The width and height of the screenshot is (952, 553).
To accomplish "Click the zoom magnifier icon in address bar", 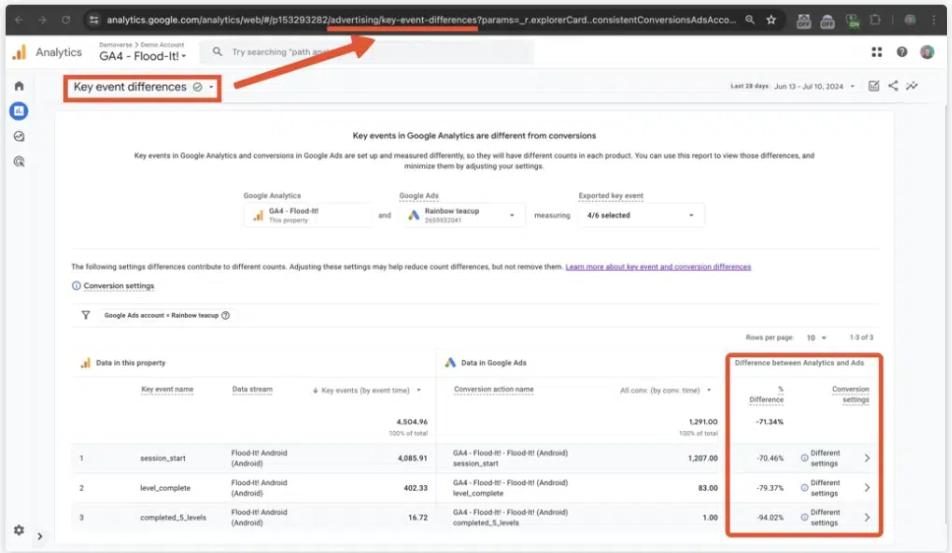I will tap(750, 20).
